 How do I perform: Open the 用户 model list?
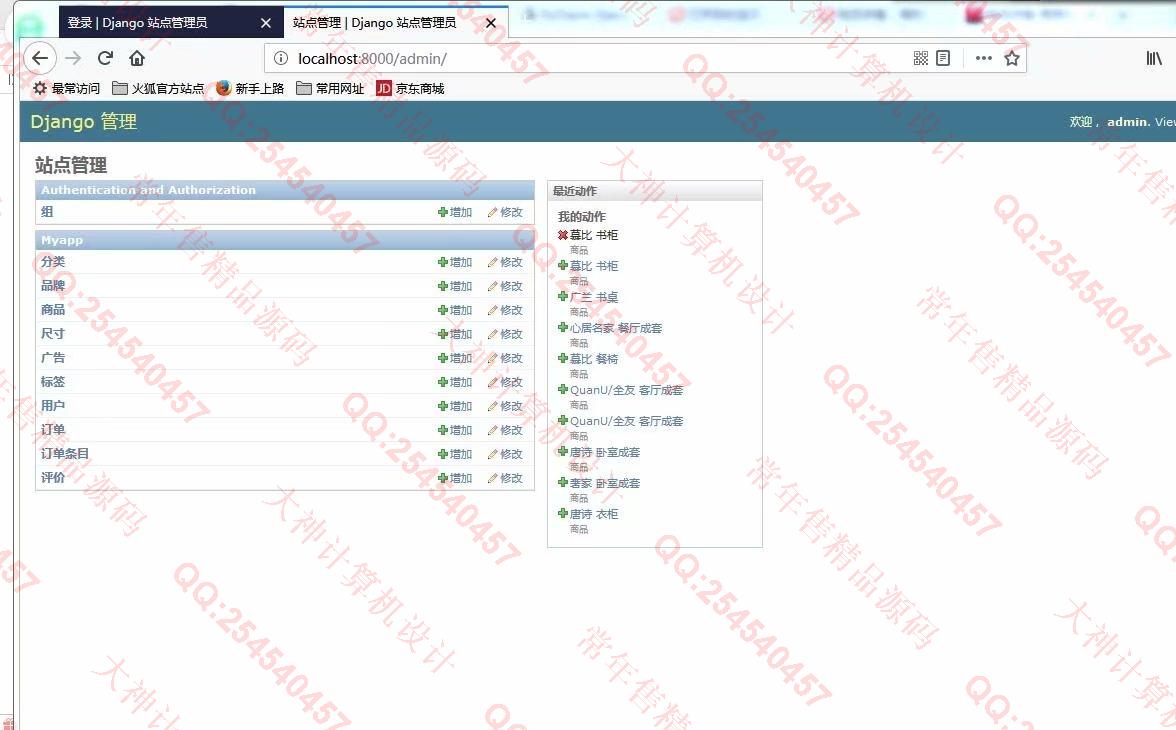click(52, 406)
